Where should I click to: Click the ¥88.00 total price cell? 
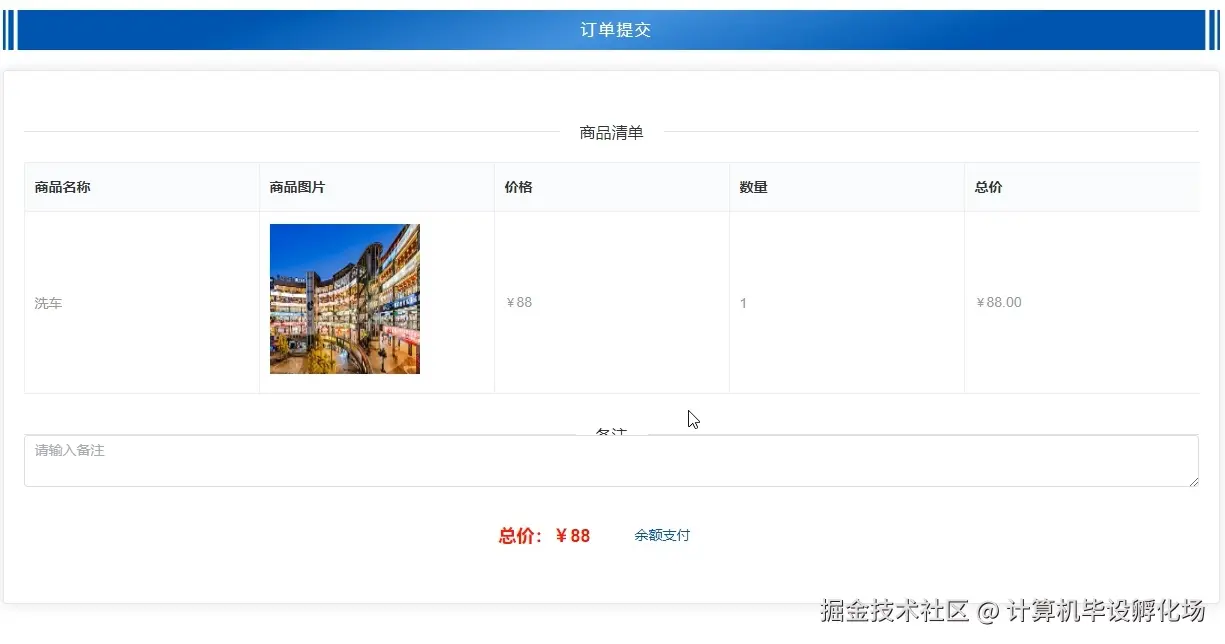(999, 303)
